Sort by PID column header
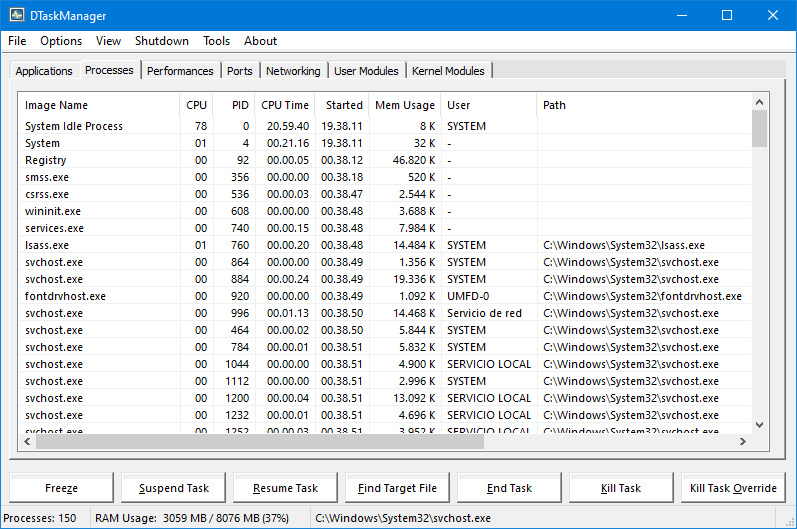 pos(234,105)
